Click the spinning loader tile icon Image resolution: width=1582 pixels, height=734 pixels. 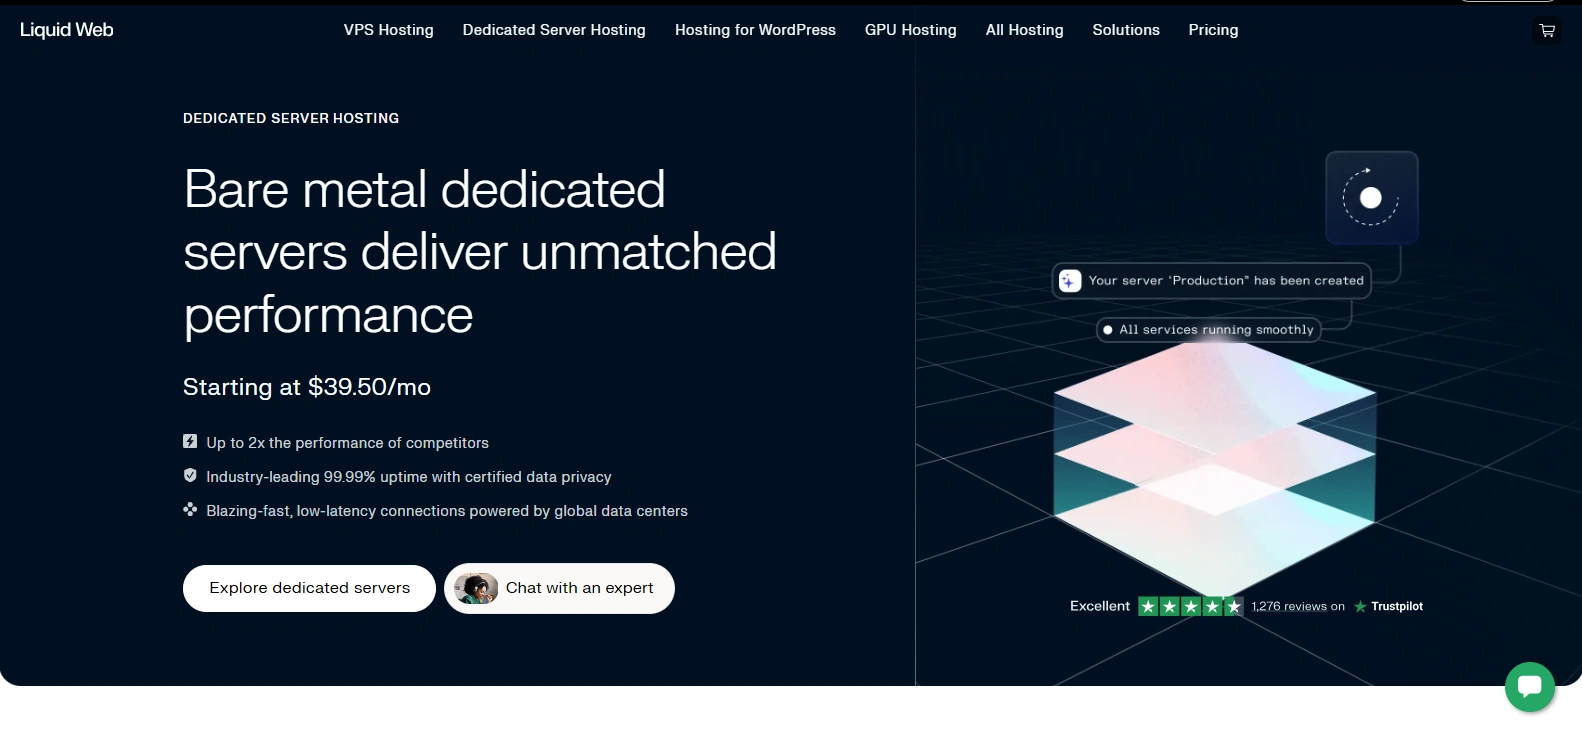click(1371, 198)
